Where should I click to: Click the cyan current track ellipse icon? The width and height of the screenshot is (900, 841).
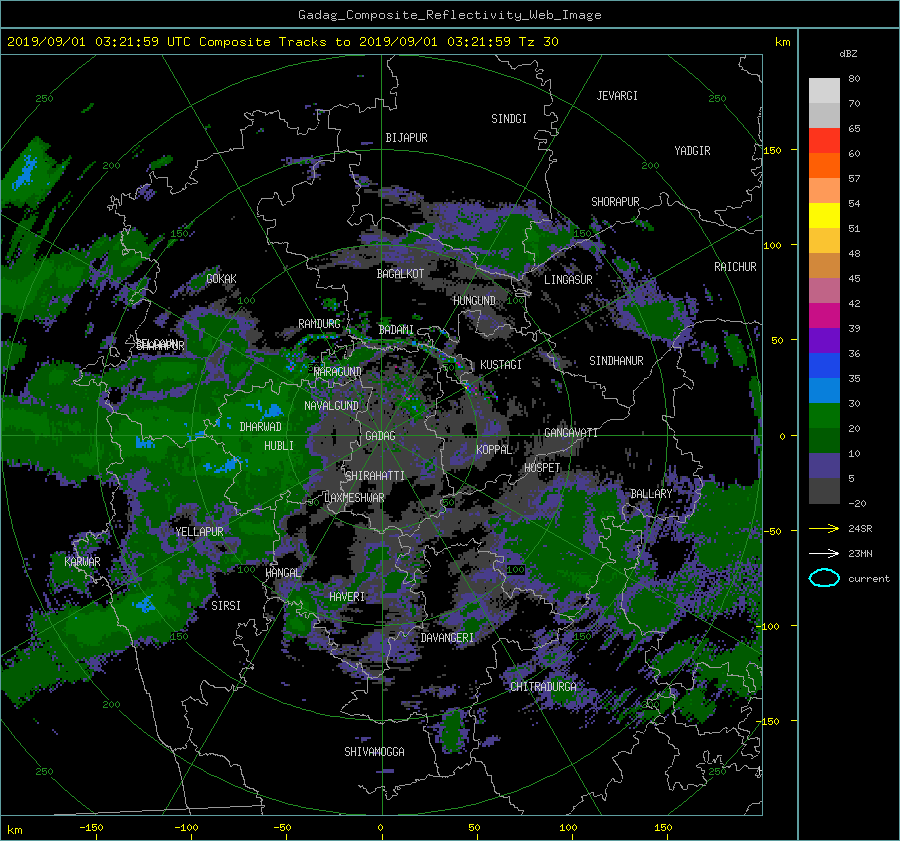click(x=824, y=578)
